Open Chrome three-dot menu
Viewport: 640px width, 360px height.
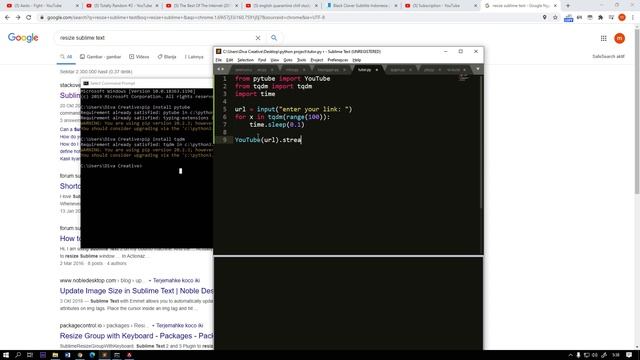click(633, 18)
